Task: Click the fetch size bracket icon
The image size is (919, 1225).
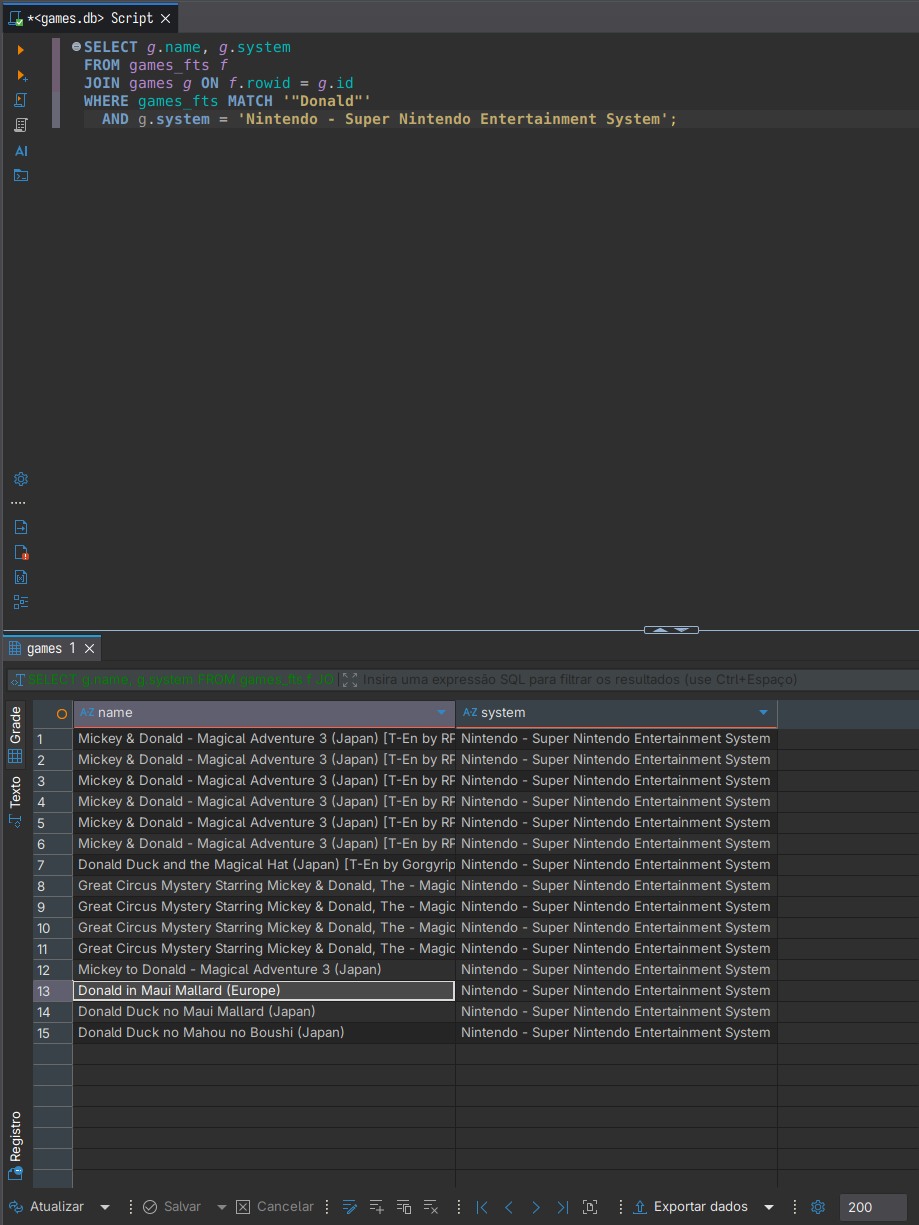Action: (590, 1207)
